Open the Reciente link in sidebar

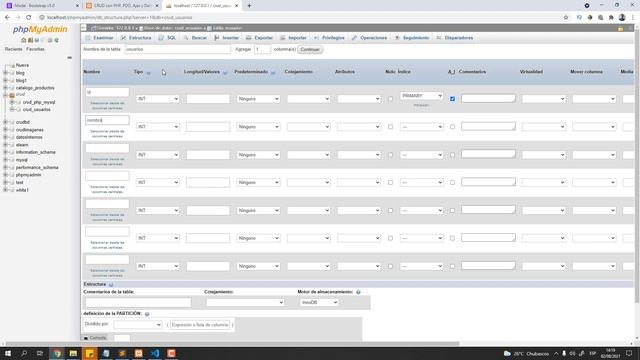[x=13, y=49]
